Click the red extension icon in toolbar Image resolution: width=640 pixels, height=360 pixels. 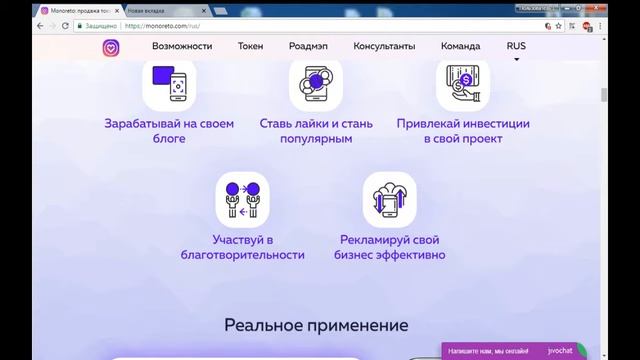pyautogui.click(x=587, y=26)
